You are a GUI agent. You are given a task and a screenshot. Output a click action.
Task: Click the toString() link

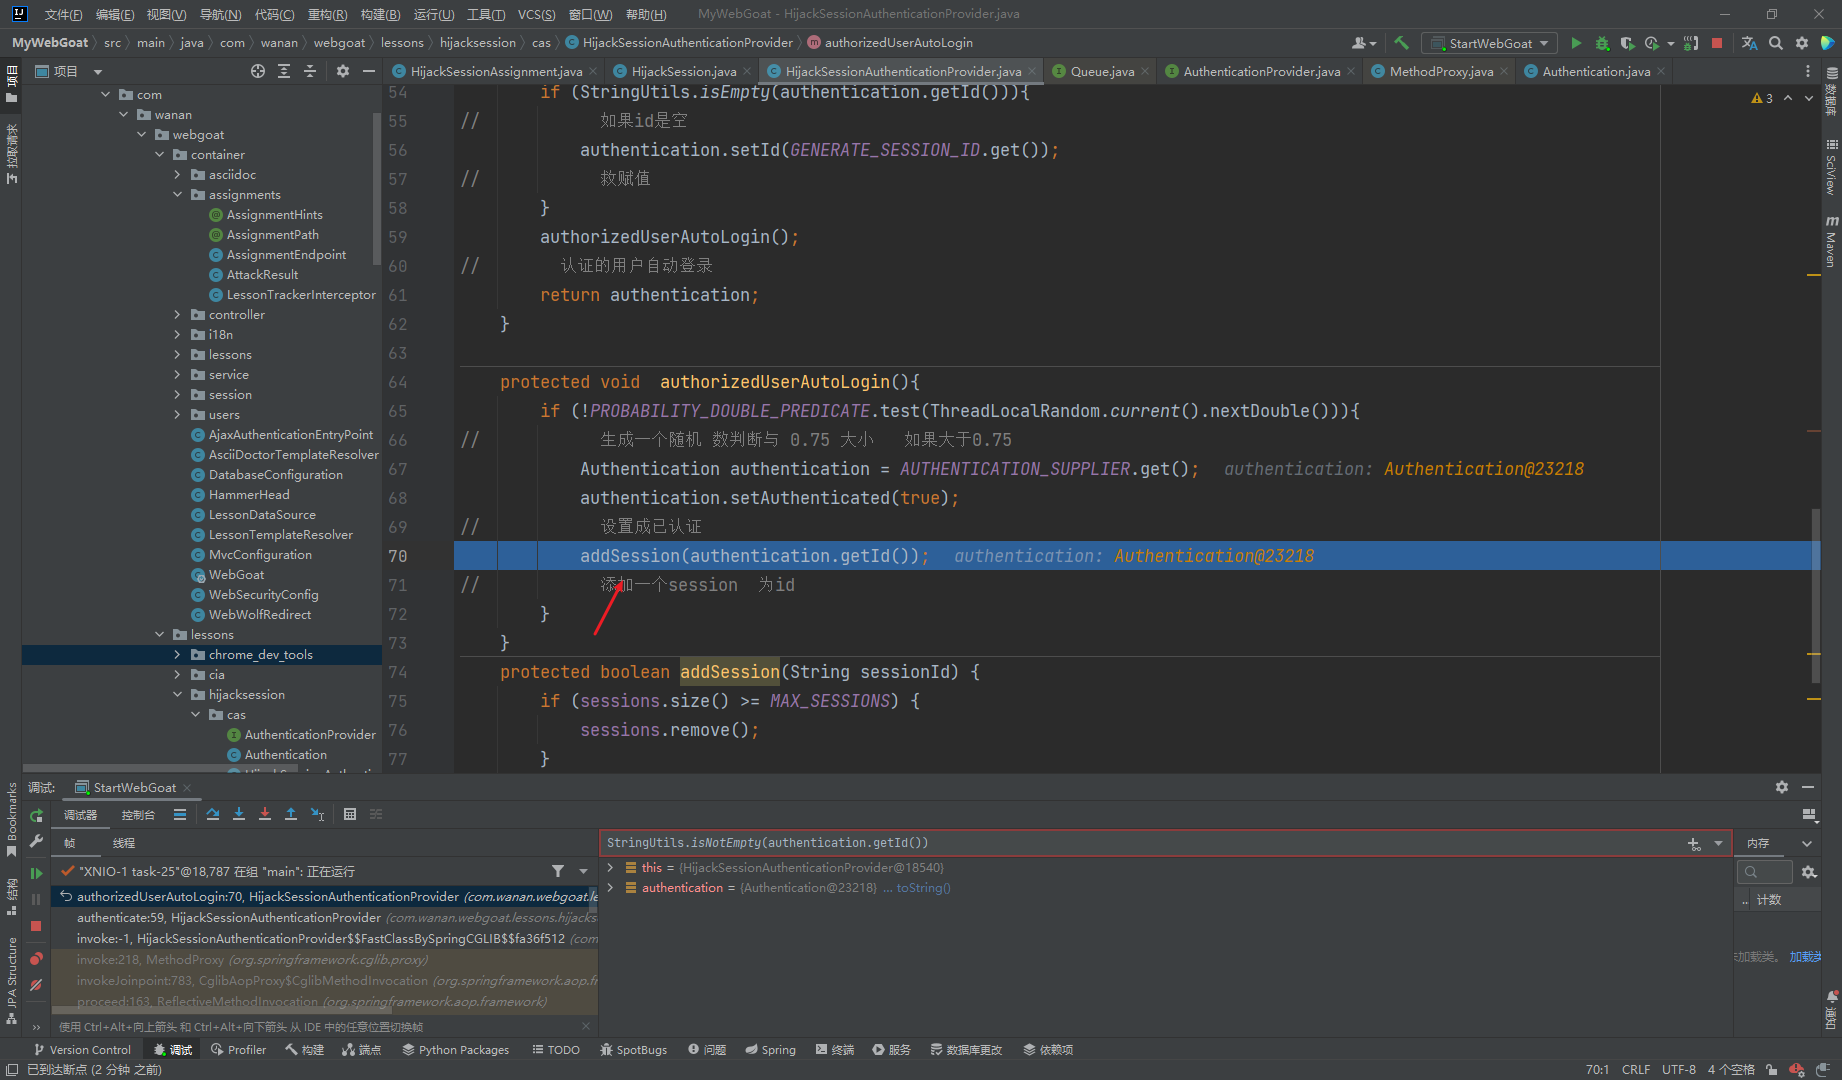pos(923,888)
